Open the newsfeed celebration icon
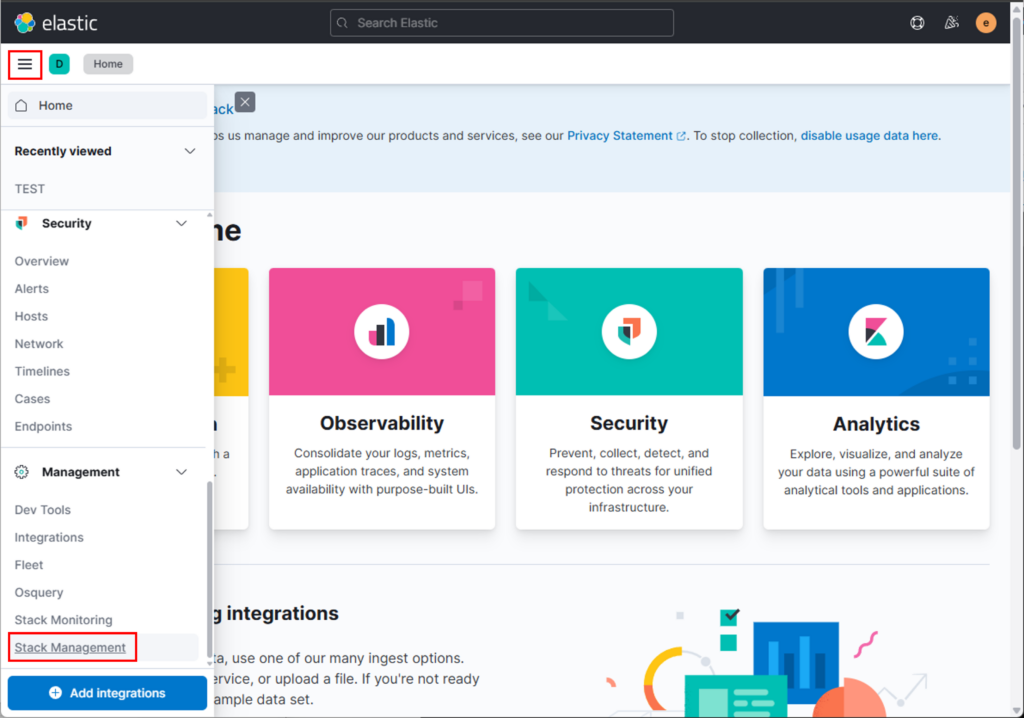1024x718 pixels. tap(952, 23)
